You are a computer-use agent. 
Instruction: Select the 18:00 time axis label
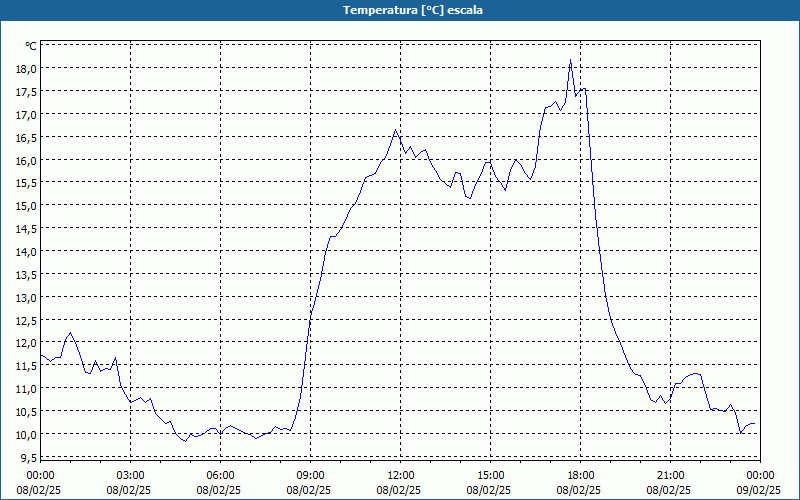click(580, 475)
